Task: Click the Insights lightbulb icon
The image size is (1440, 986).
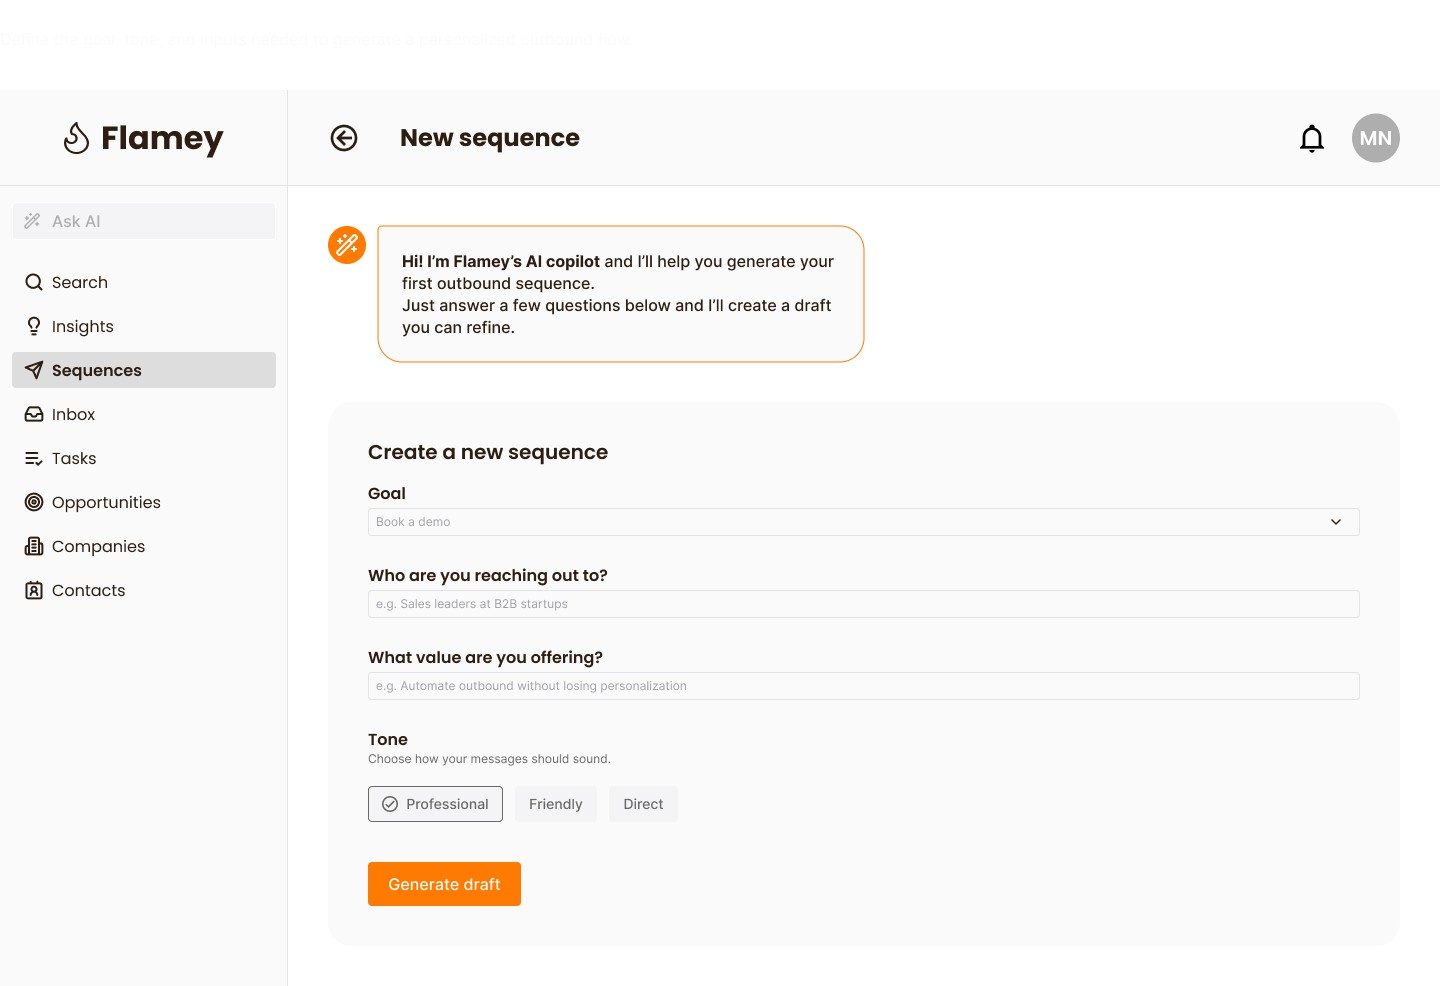Action: 34,326
